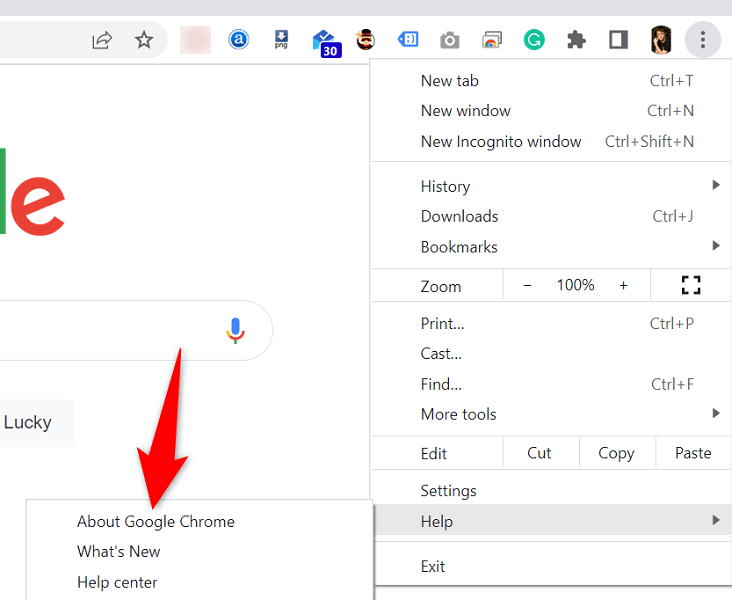Click the three-dot Chrome menu button

703,40
